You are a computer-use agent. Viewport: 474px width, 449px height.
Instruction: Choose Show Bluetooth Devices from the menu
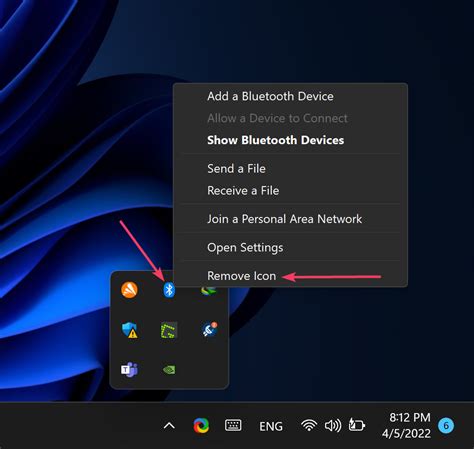click(275, 140)
